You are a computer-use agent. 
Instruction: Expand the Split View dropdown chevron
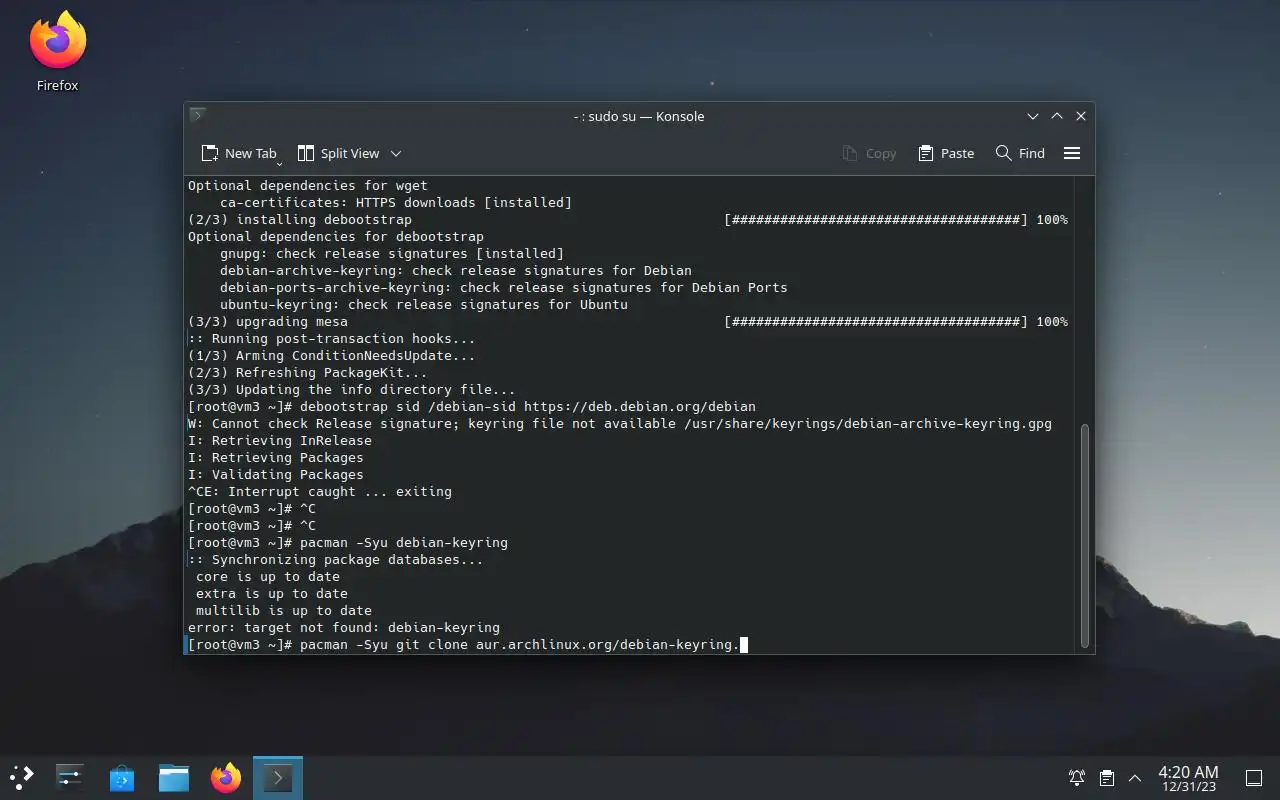(396, 153)
